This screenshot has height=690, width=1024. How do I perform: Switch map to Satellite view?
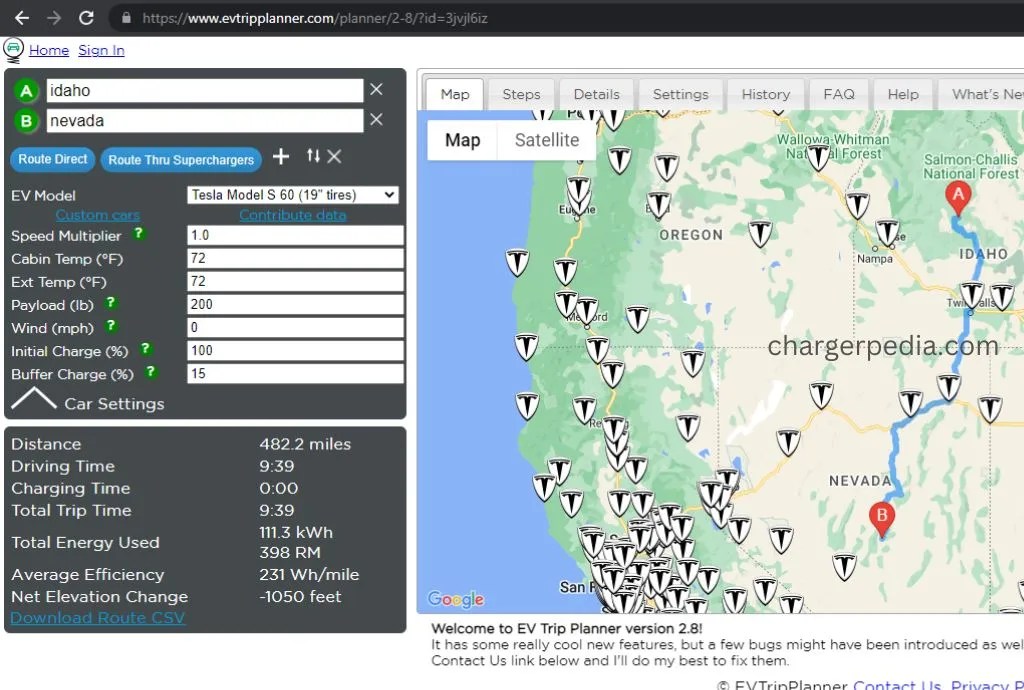545,140
